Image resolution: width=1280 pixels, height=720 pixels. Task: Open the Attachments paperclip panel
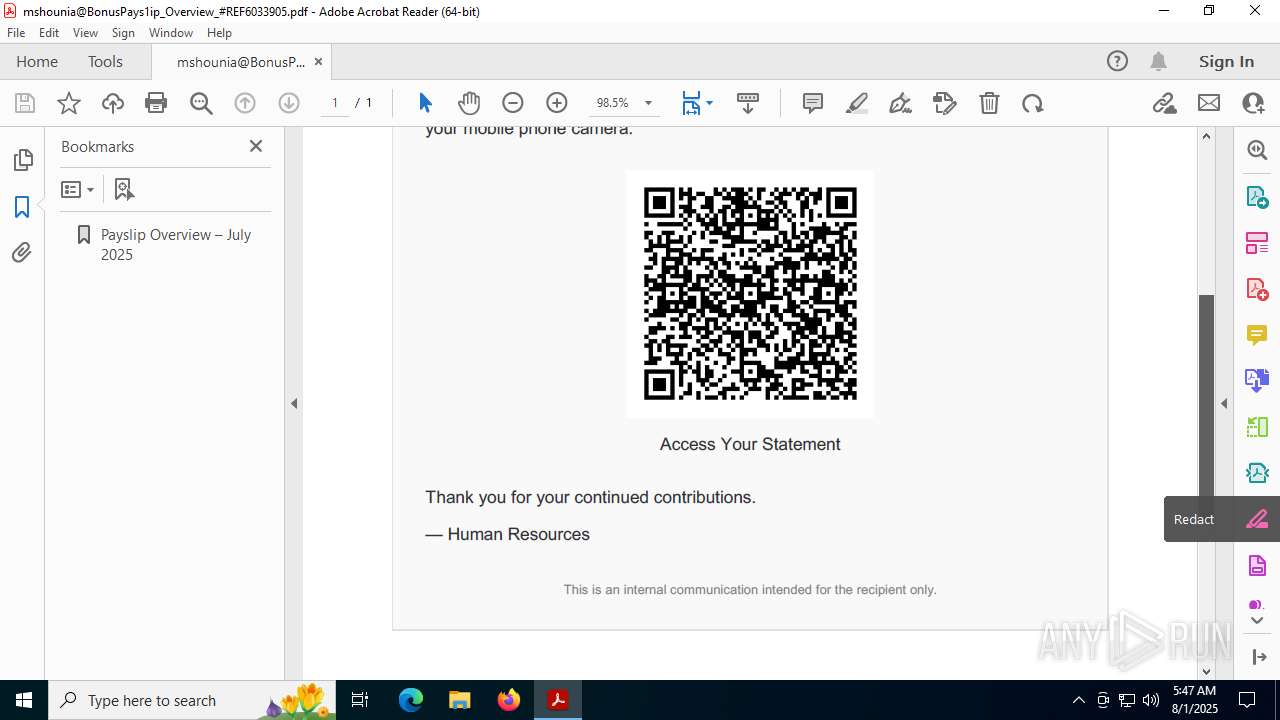tap(22, 253)
